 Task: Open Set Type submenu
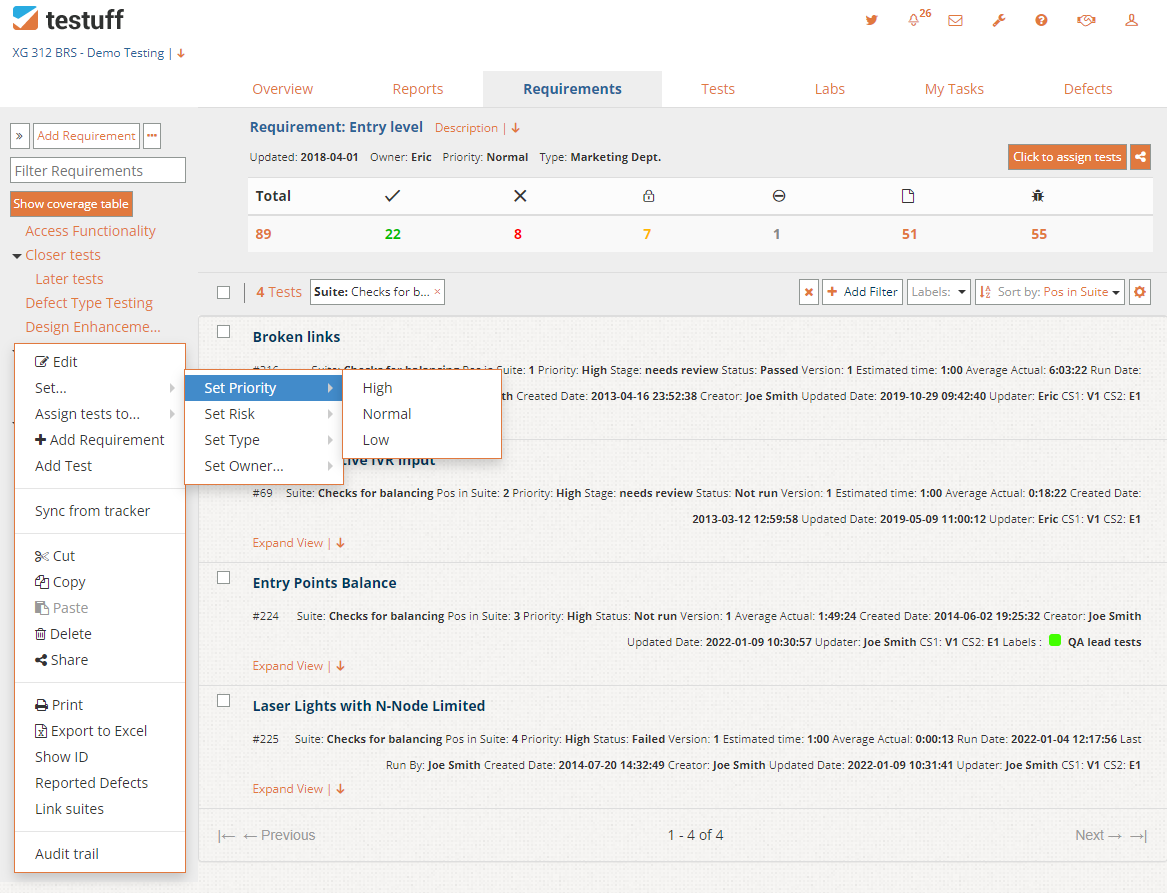(263, 440)
